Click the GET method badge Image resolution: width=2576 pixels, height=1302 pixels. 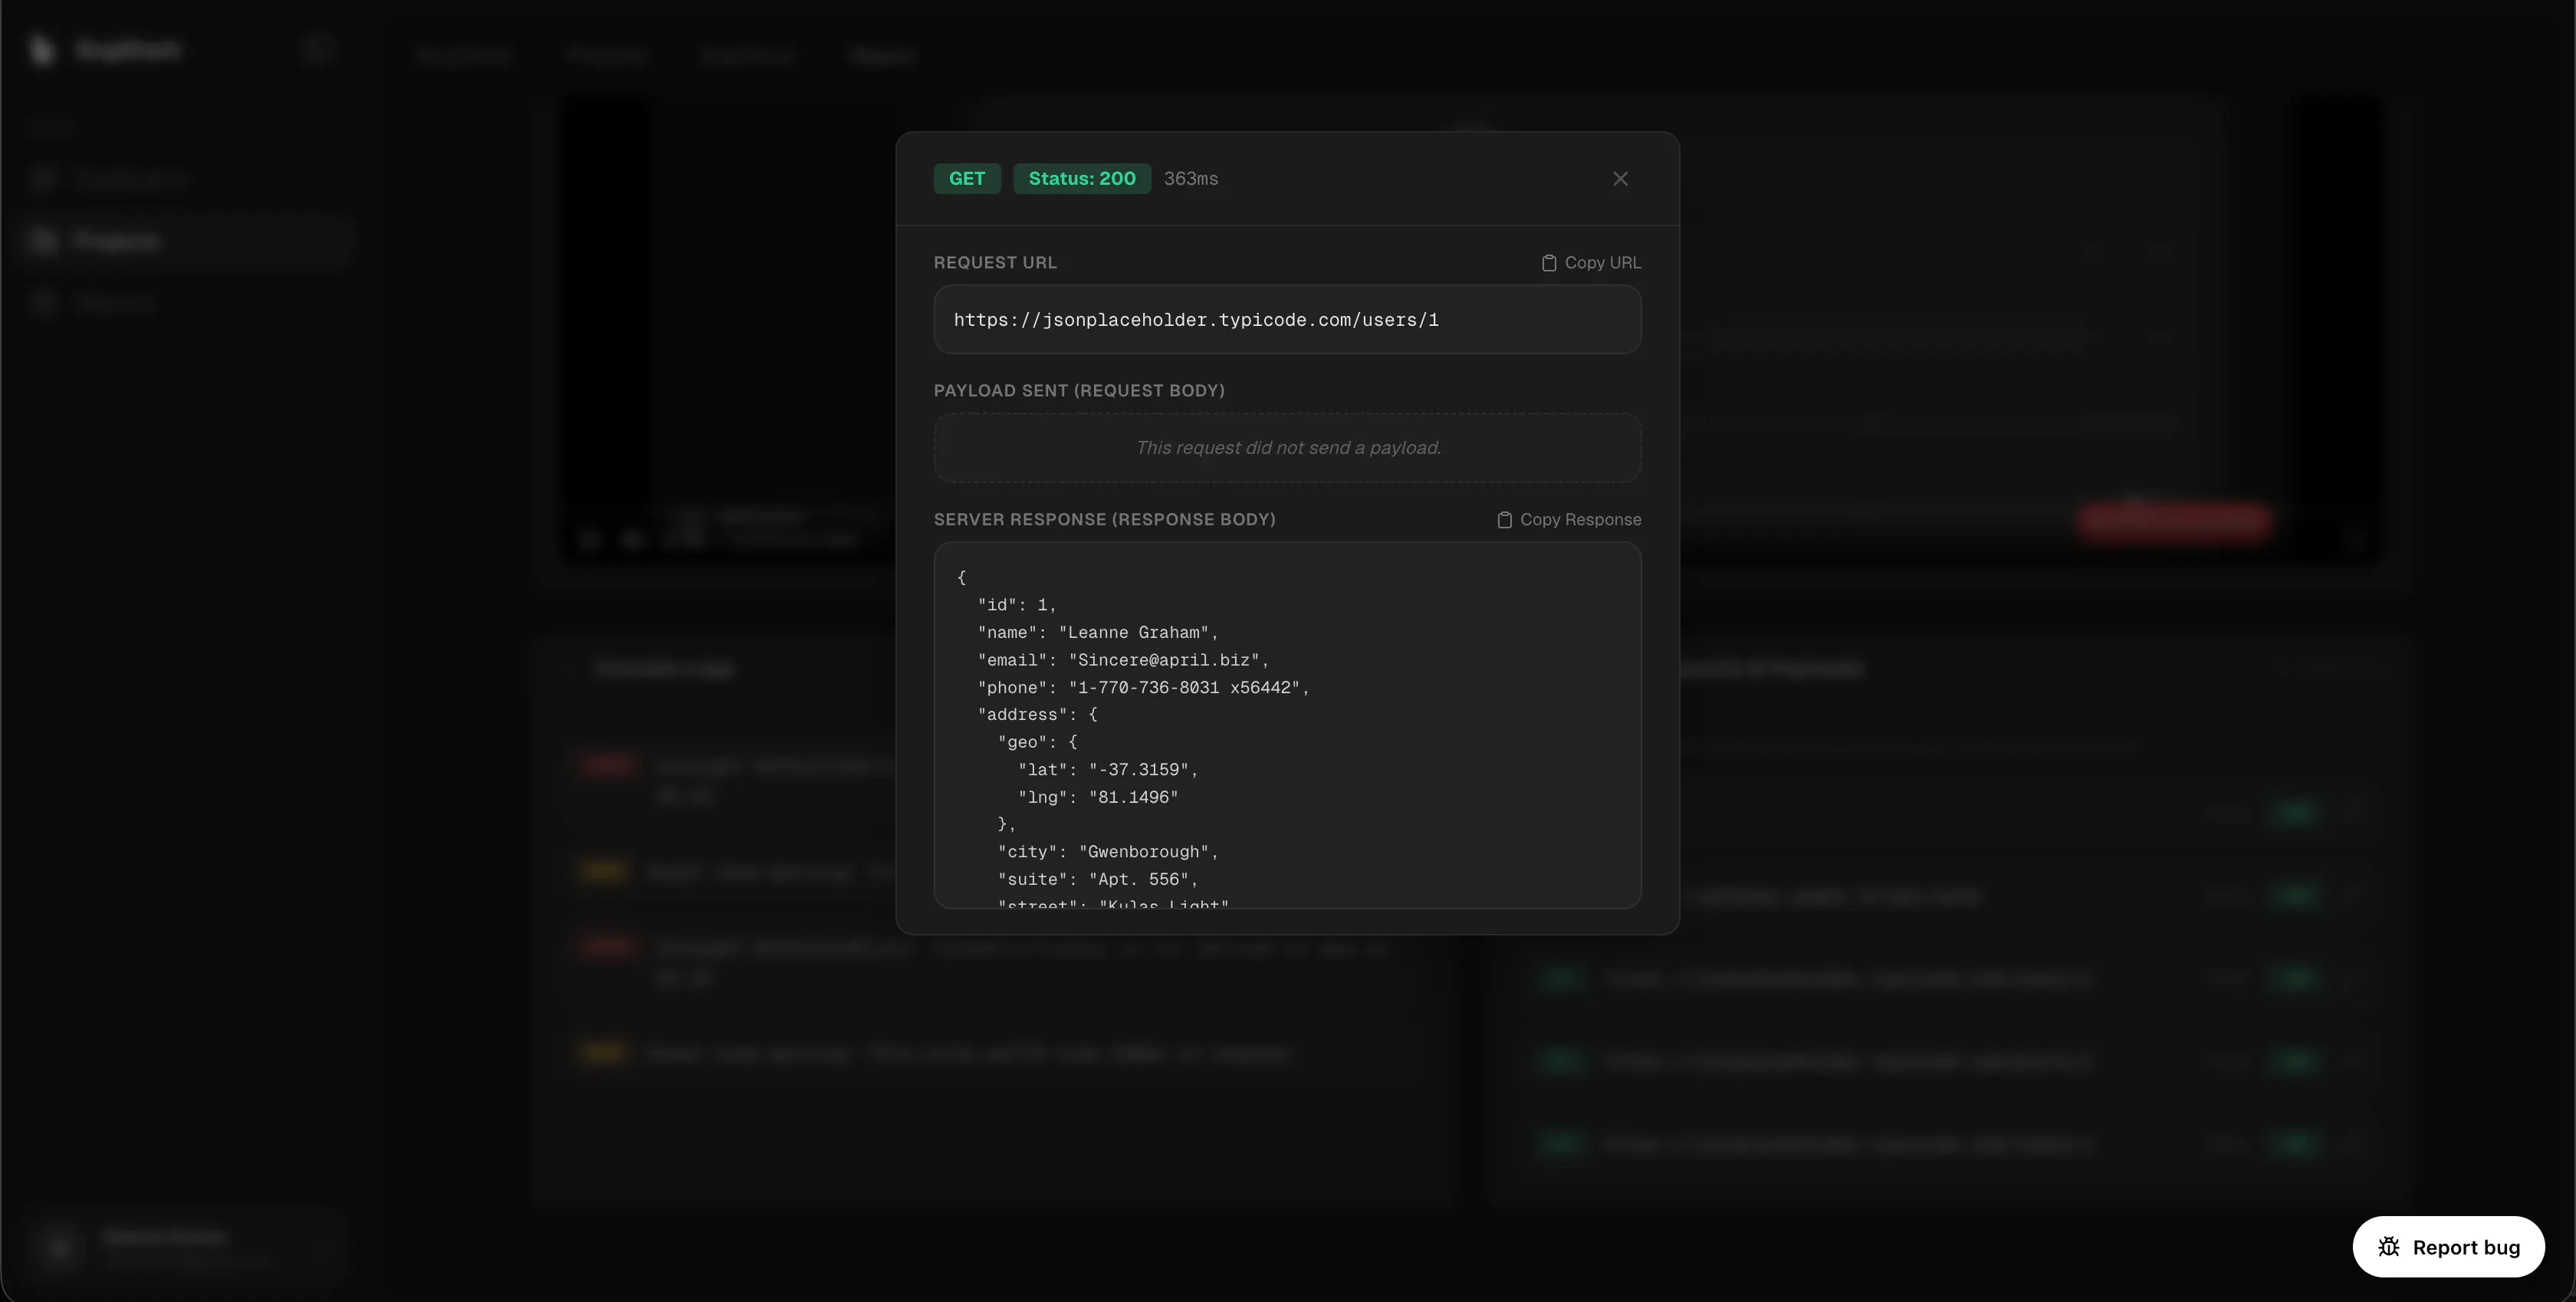(967, 179)
